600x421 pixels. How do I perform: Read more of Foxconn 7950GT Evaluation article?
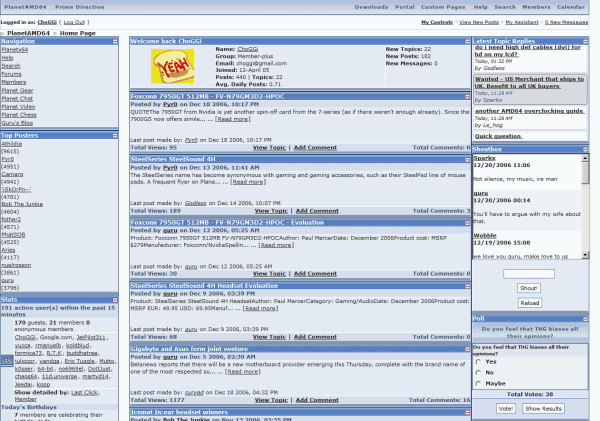click(276, 245)
